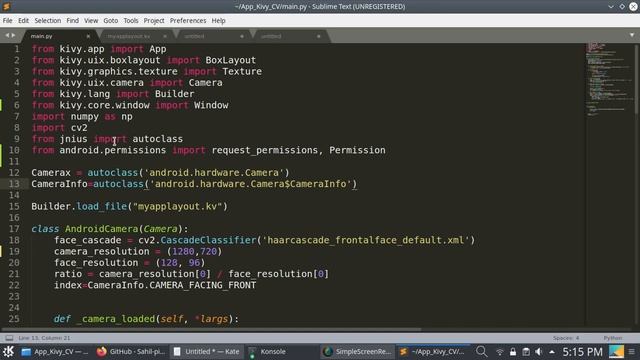Click the lock icon in system tray
Image resolution: width=640 pixels, height=360 pixels.
tap(513, 352)
